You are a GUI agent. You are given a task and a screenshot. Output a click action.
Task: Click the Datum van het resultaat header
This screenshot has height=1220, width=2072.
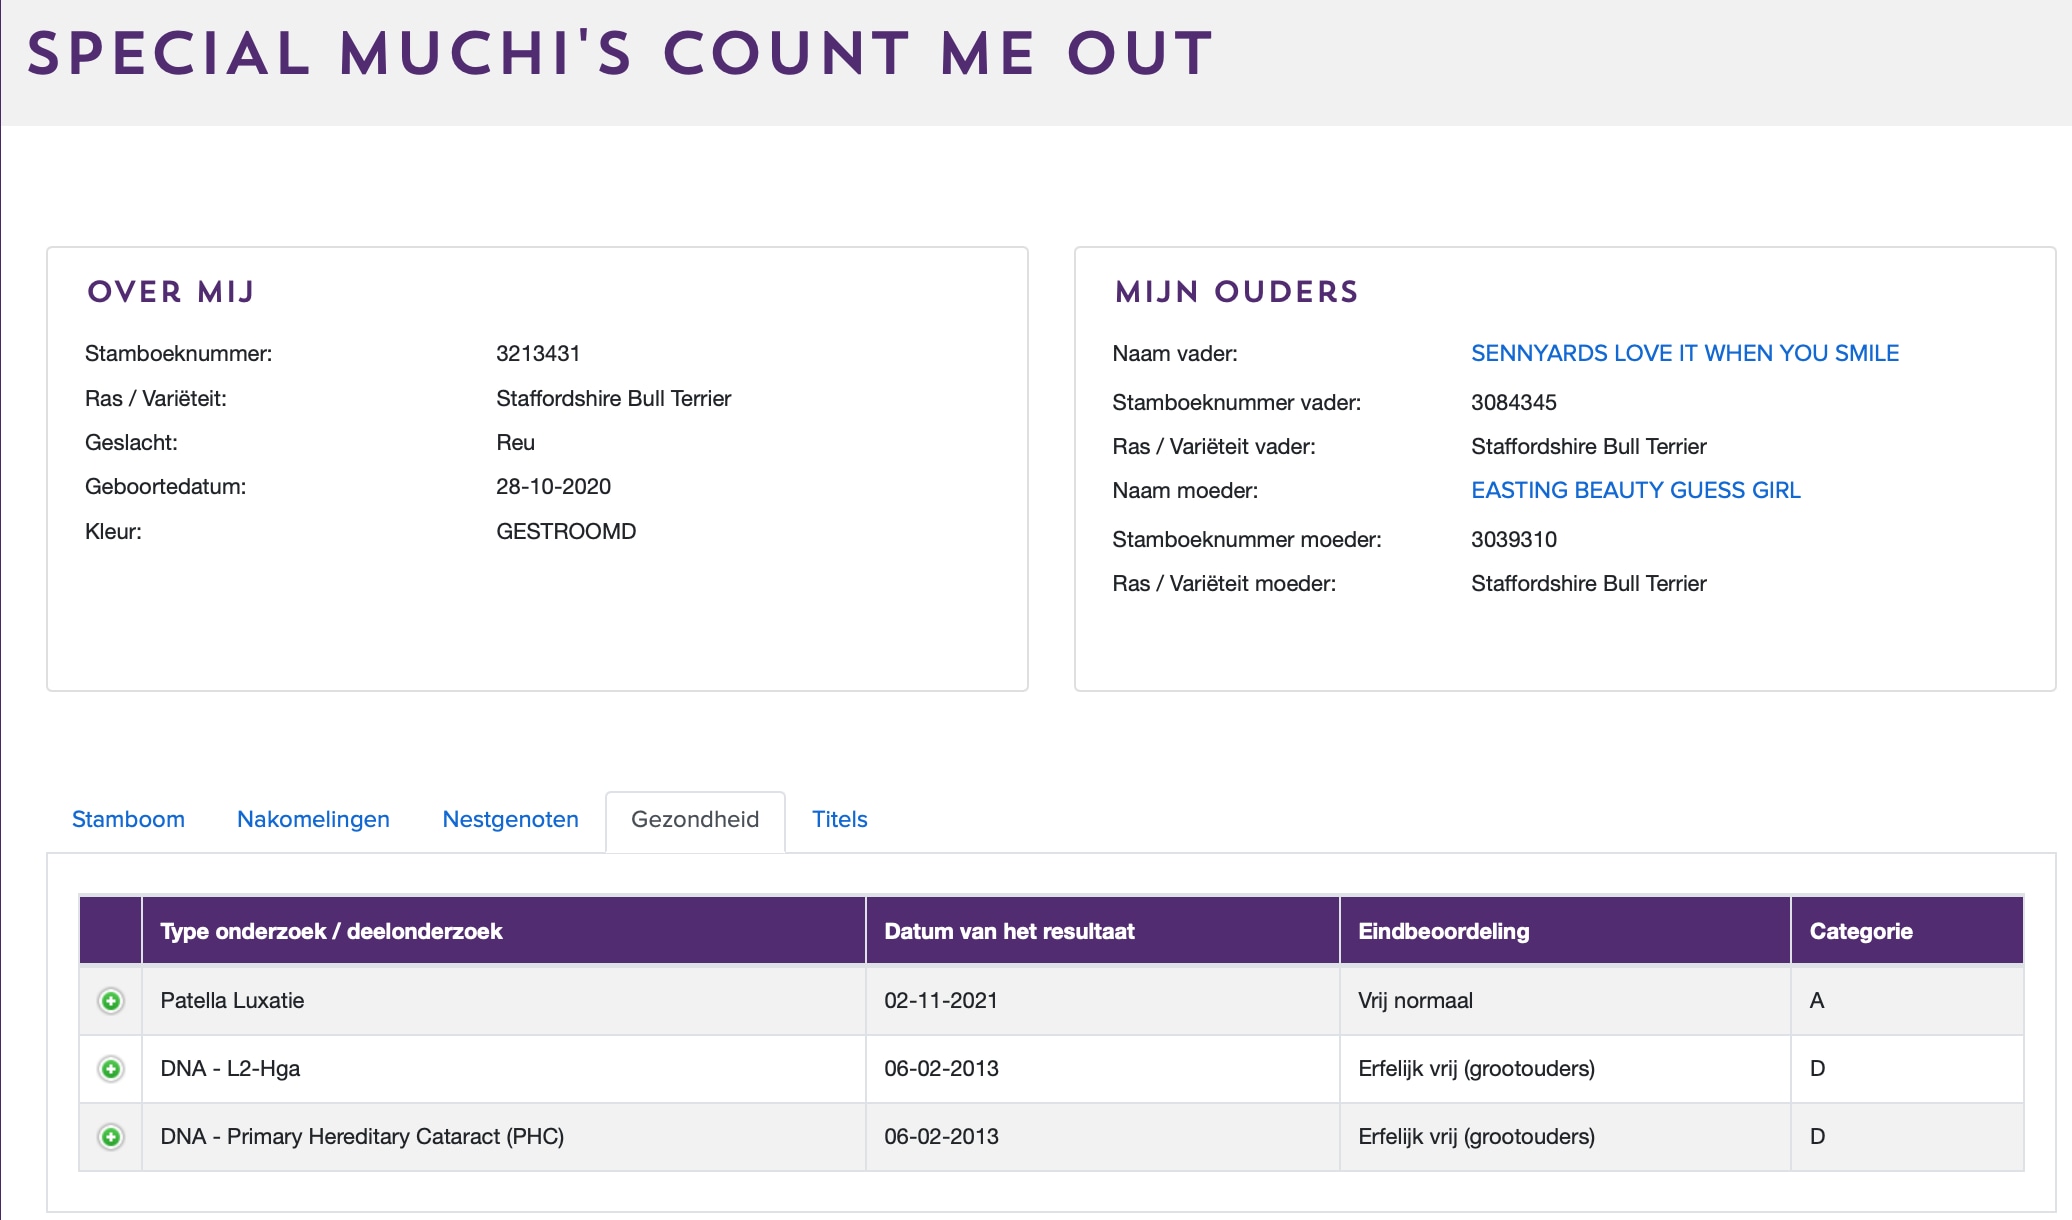(x=1009, y=931)
